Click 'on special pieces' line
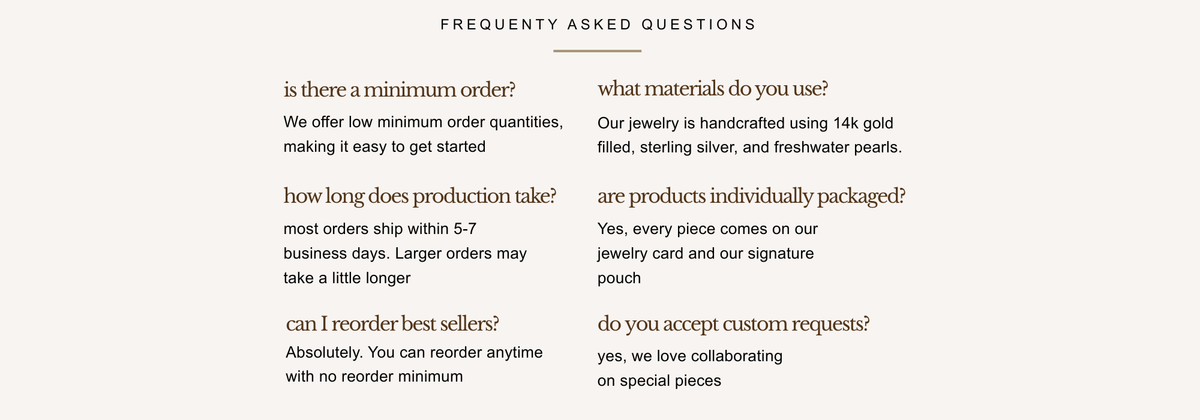 pyautogui.click(x=659, y=381)
